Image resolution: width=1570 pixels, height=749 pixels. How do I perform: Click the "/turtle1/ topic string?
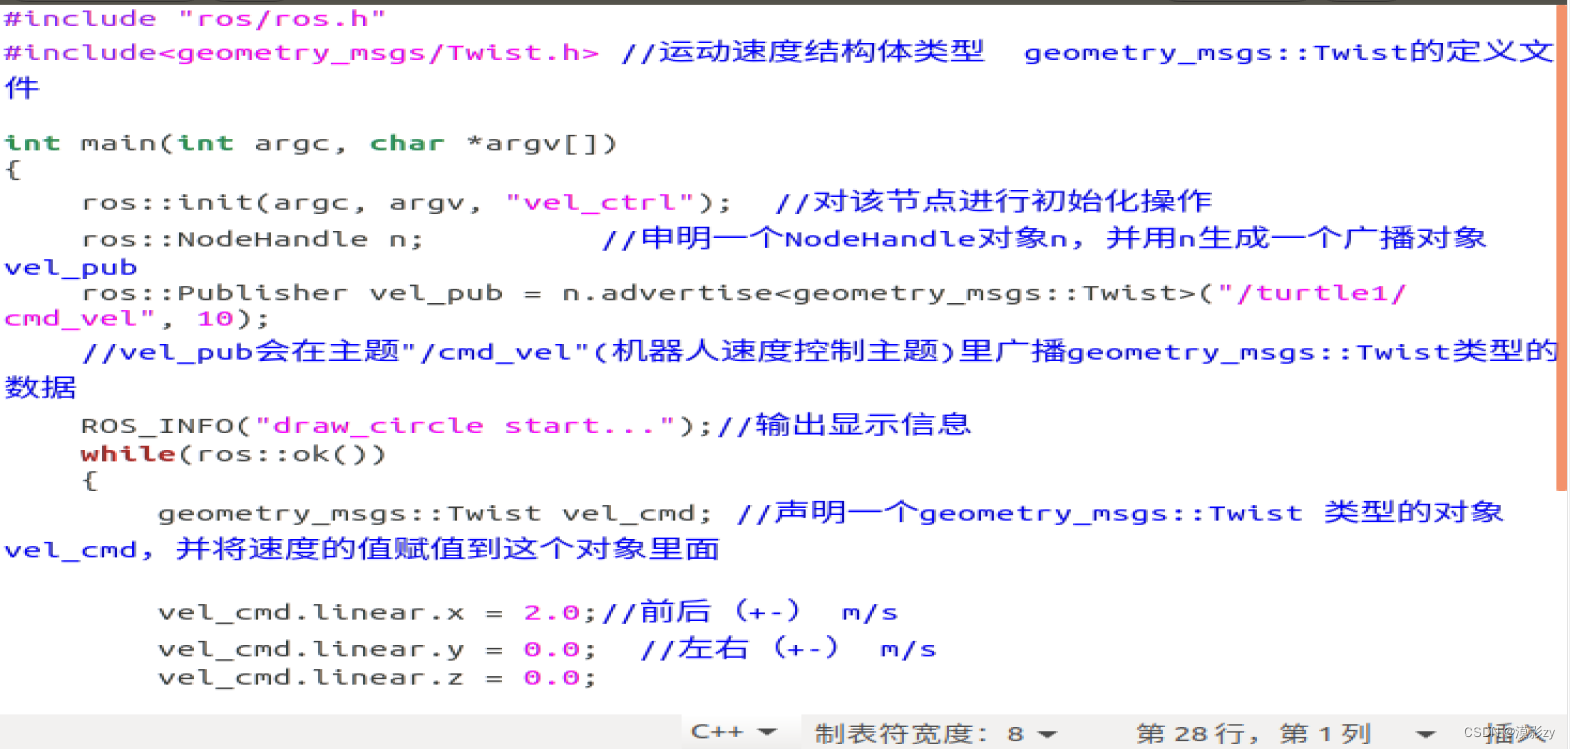click(1312, 293)
